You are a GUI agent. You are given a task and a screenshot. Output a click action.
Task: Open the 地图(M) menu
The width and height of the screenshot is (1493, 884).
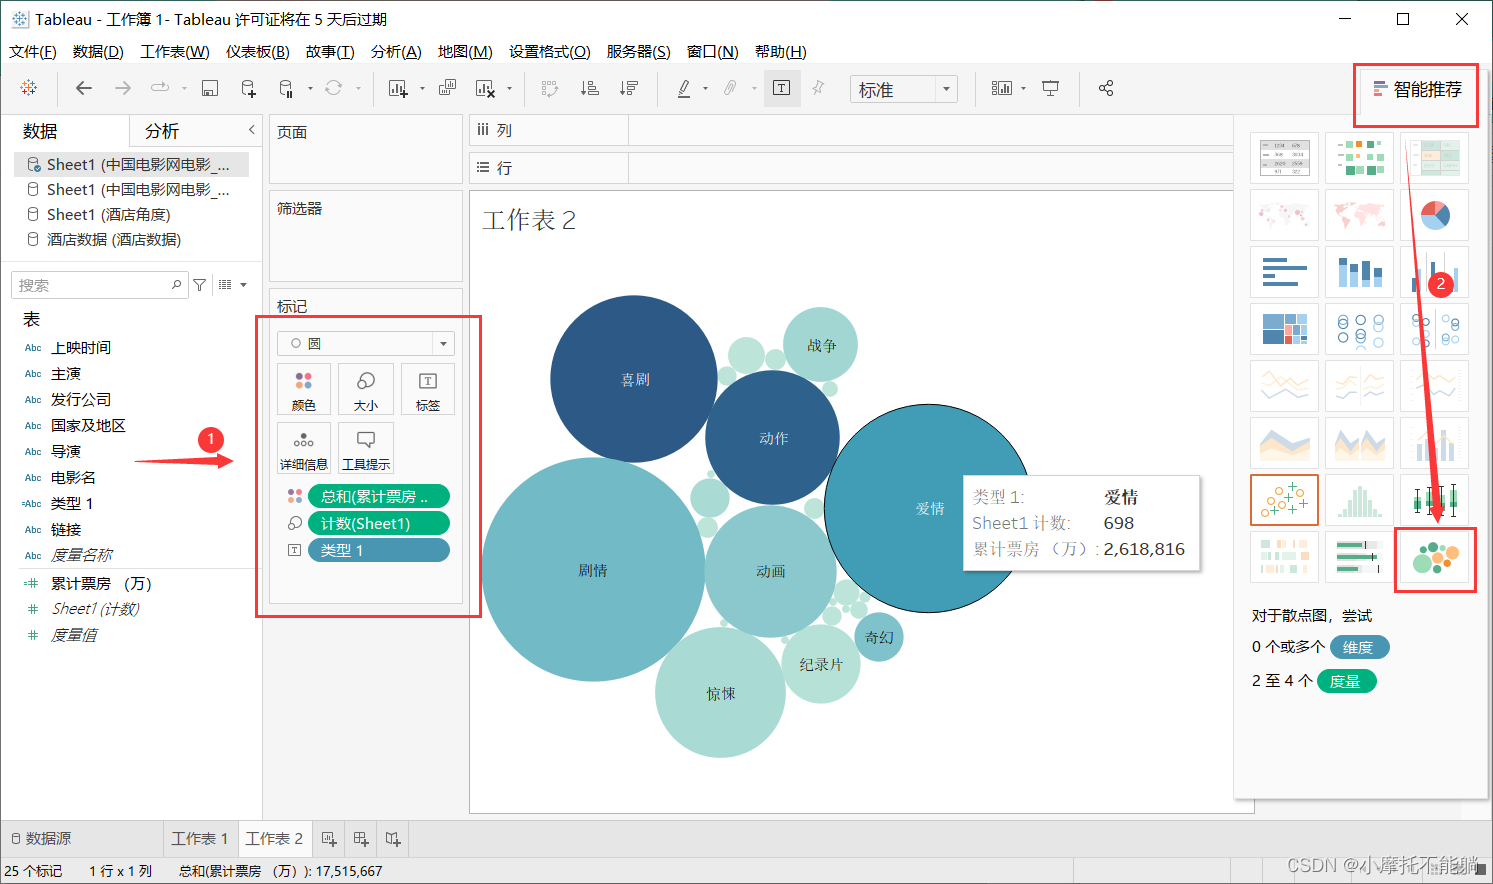(465, 51)
